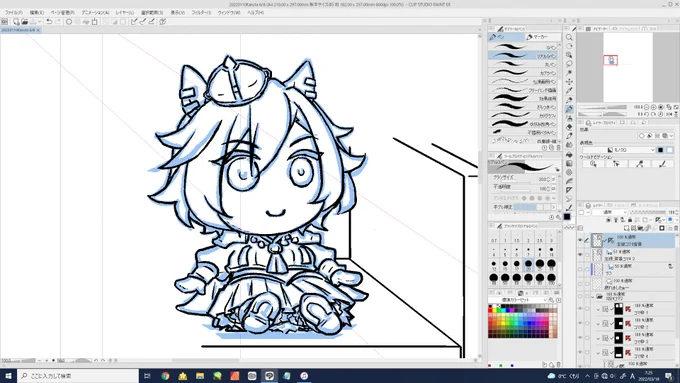
Task: Click the New layer folder icon
Action: coord(641,228)
